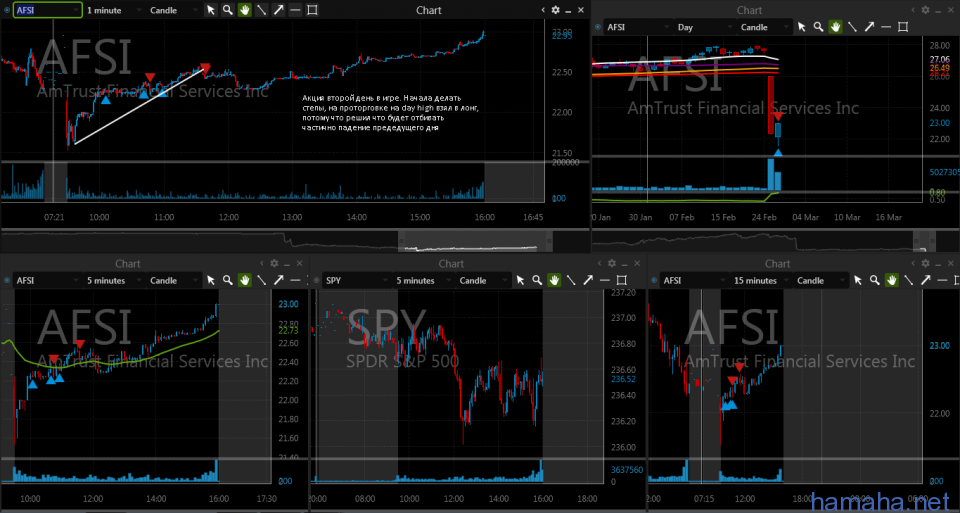Toggle the link dot beside AFSI in the Day chart
Image resolution: width=960 pixels, height=513 pixels.
(x=598, y=27)
